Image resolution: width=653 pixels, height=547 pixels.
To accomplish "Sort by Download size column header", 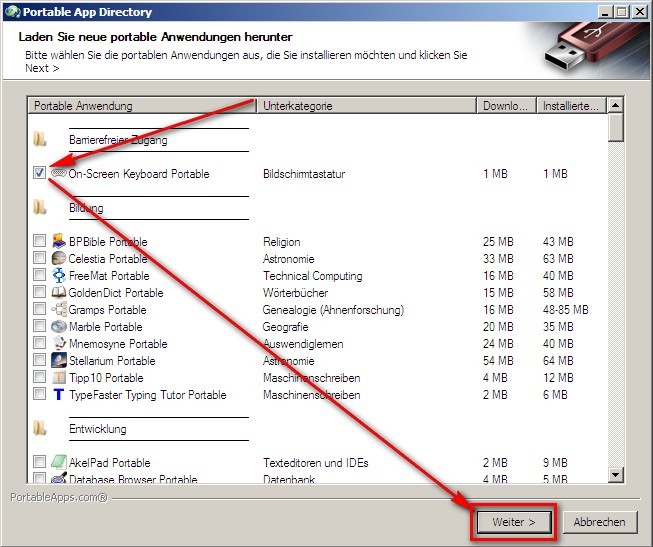I will tap(506, 106).
